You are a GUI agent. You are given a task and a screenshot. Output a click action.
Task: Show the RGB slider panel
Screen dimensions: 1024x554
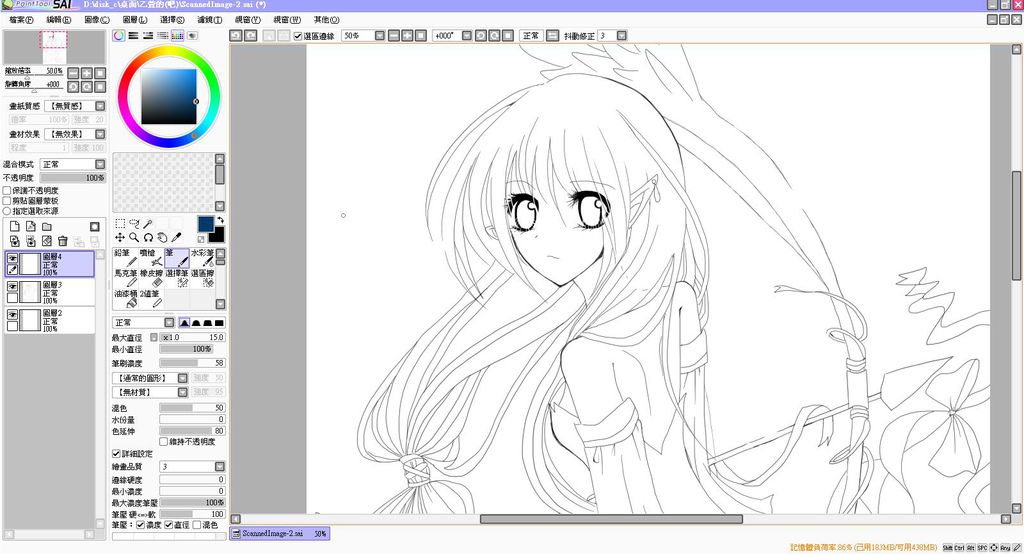point(133,36)
